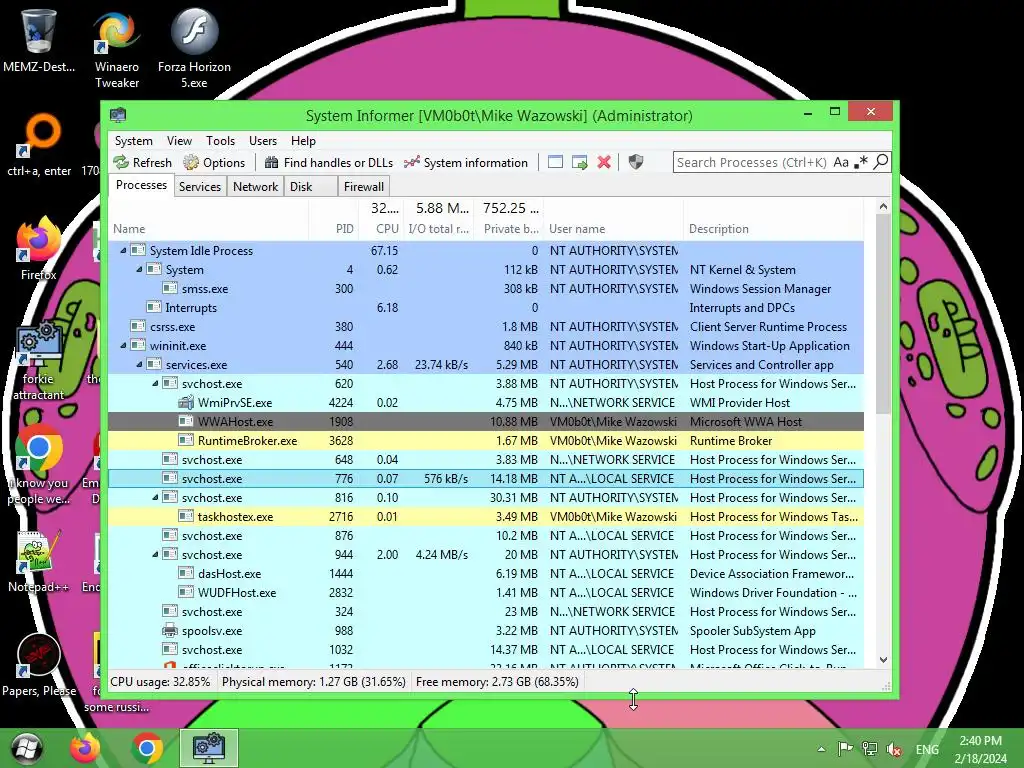Sort by the CPU column header
Screen dimensions: 1024x768
[x=381, y=229]
